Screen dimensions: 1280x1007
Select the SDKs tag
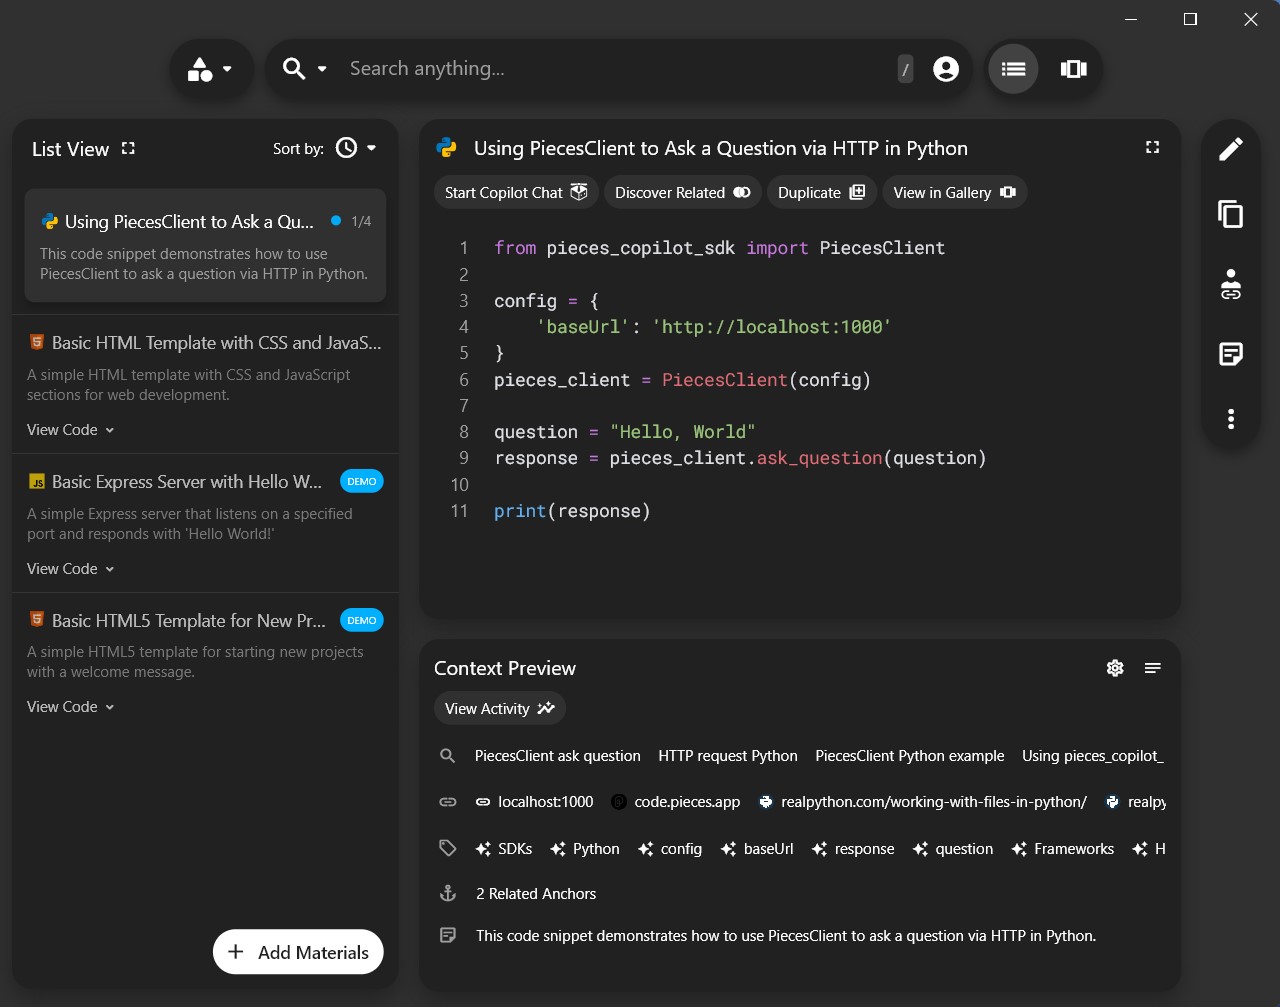504,849
